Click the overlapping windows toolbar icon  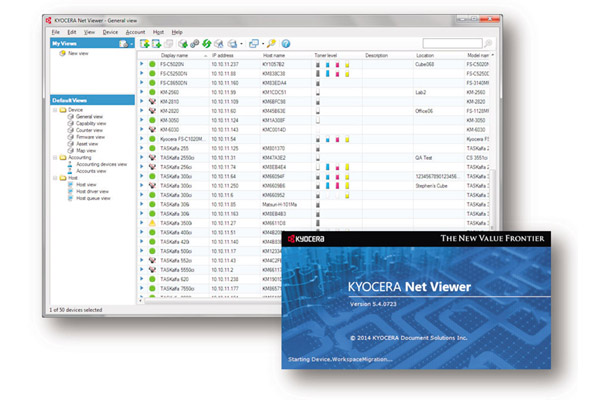253,44
